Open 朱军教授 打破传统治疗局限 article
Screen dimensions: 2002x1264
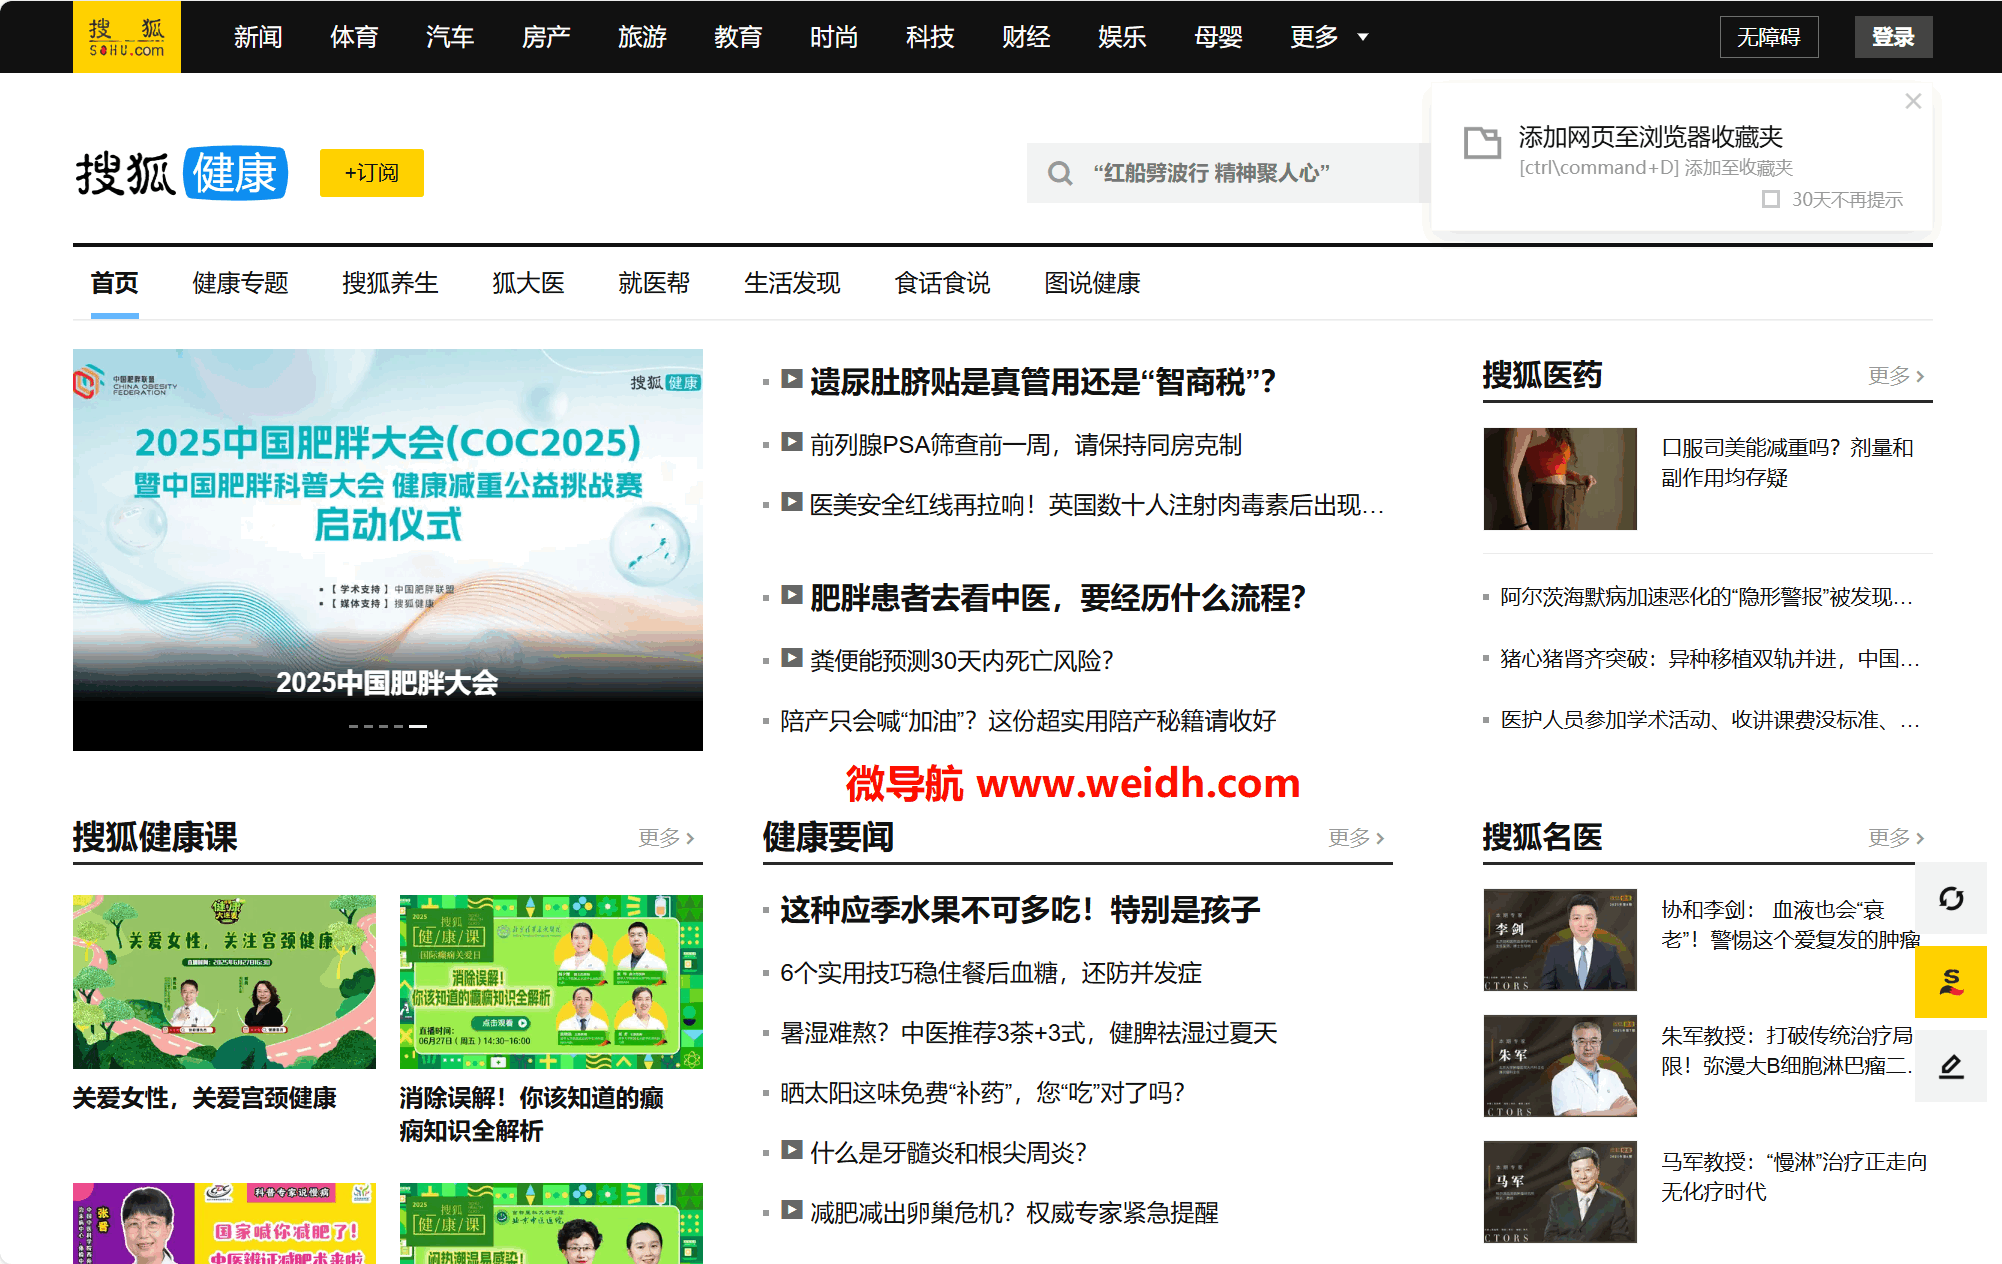[x=1787, y=1050]
